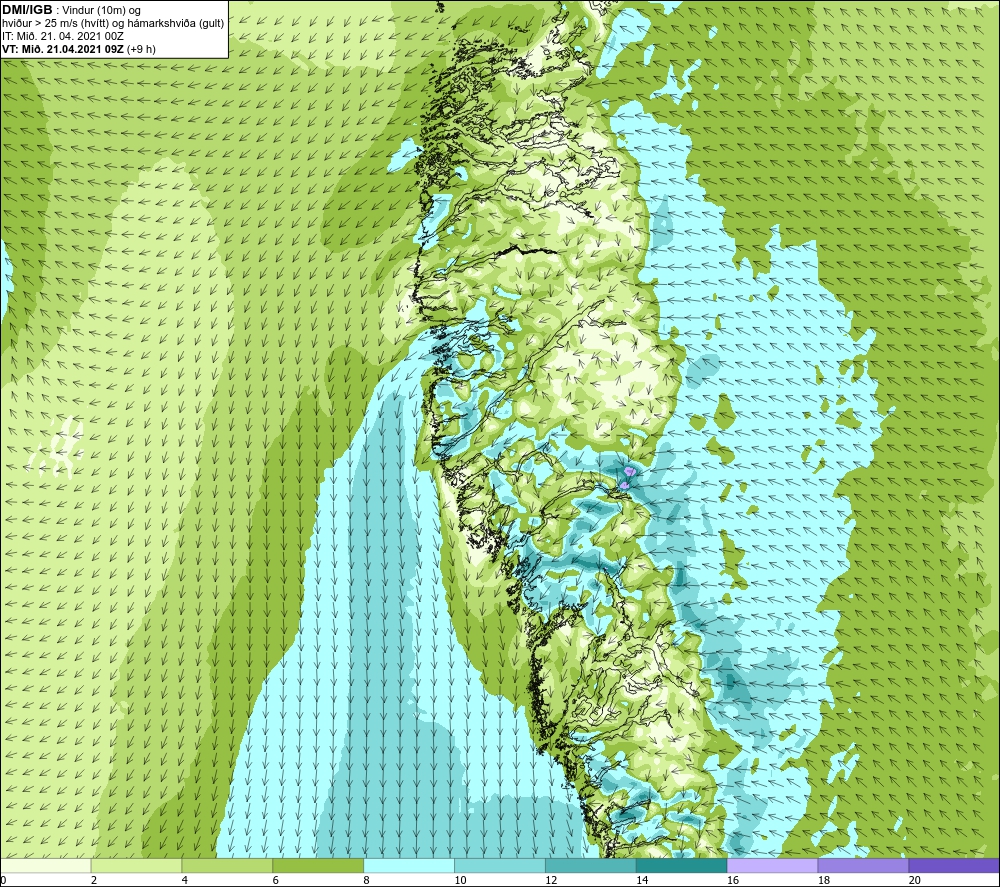The width and height of the screenshot is (1000, 887).
Task: Click the "VT: Mið. 21.04.2021 09Z" valid time
Action: coord(63,49)
